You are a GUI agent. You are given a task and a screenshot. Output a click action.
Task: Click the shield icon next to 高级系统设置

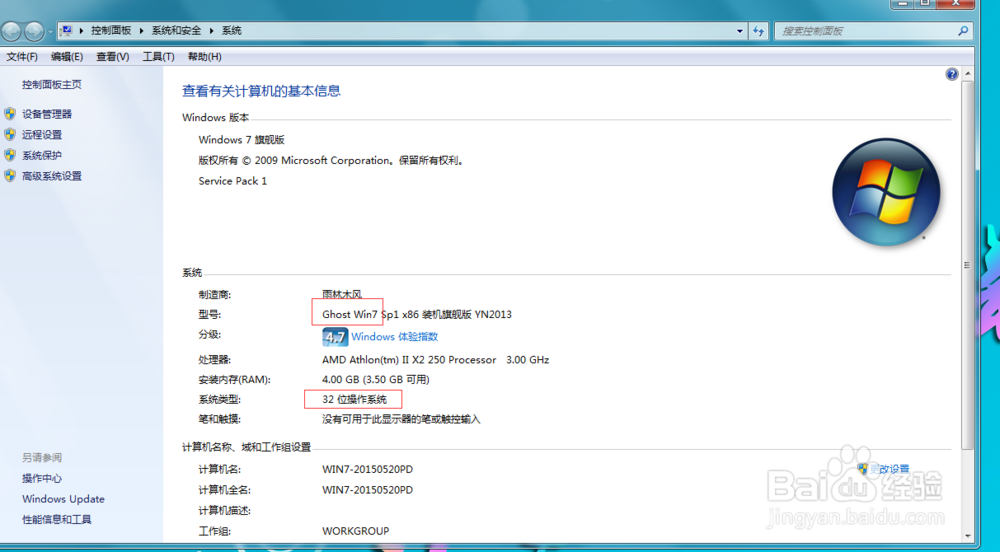click(x=10, y=175)
